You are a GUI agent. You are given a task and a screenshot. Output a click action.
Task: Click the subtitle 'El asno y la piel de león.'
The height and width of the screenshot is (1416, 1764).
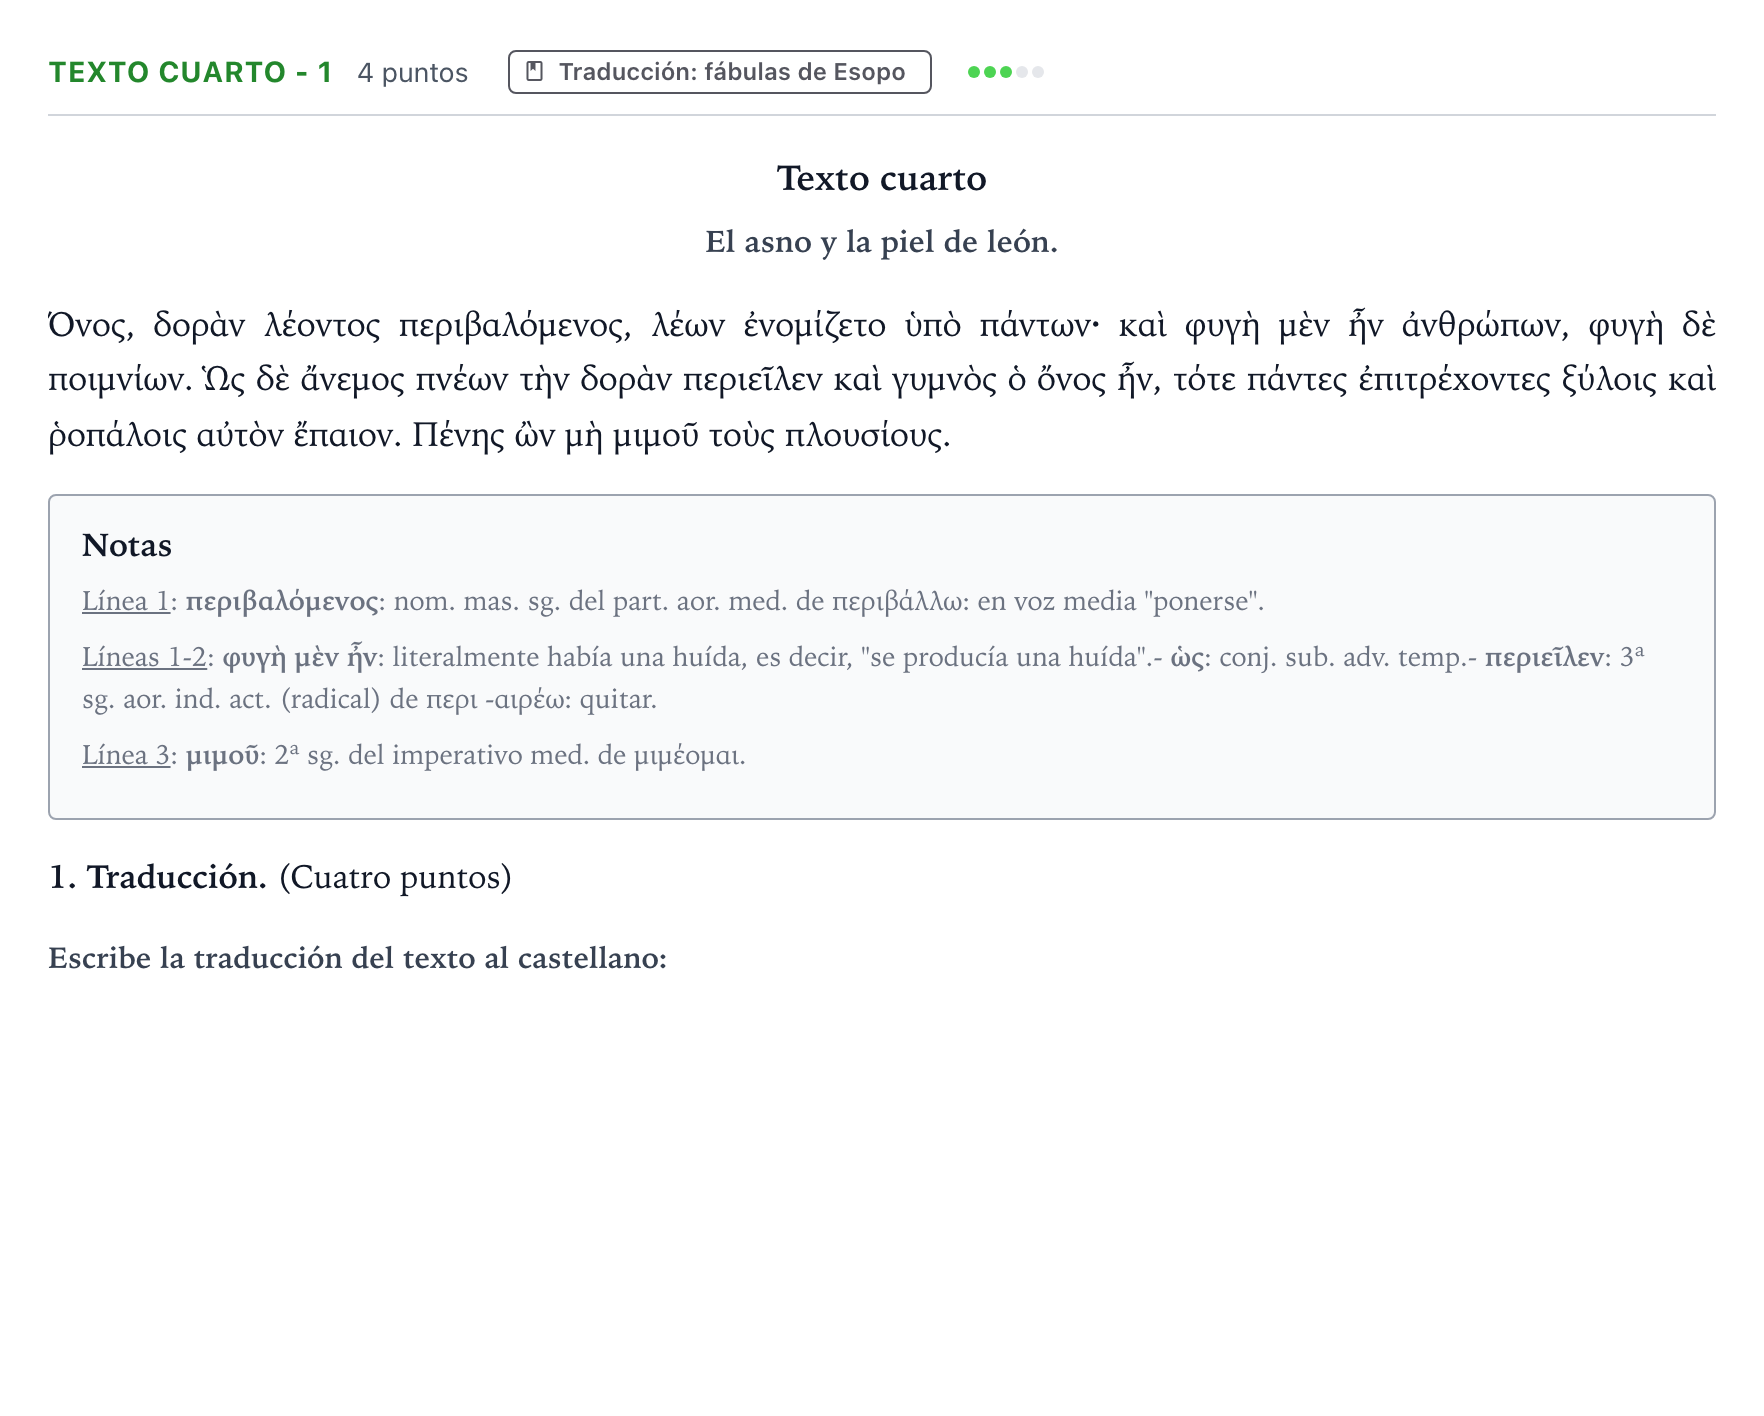[882, 242]
